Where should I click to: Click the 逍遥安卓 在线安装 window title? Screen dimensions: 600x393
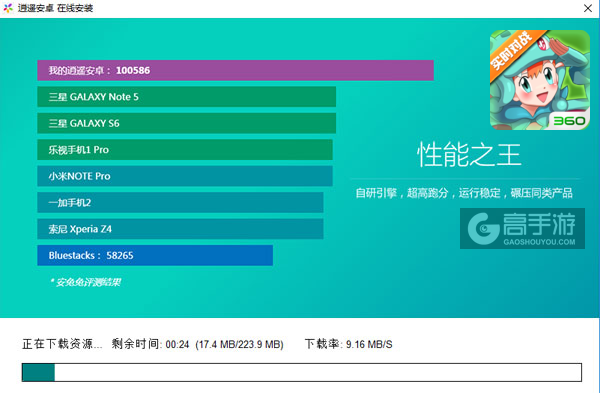click(55, 8)
